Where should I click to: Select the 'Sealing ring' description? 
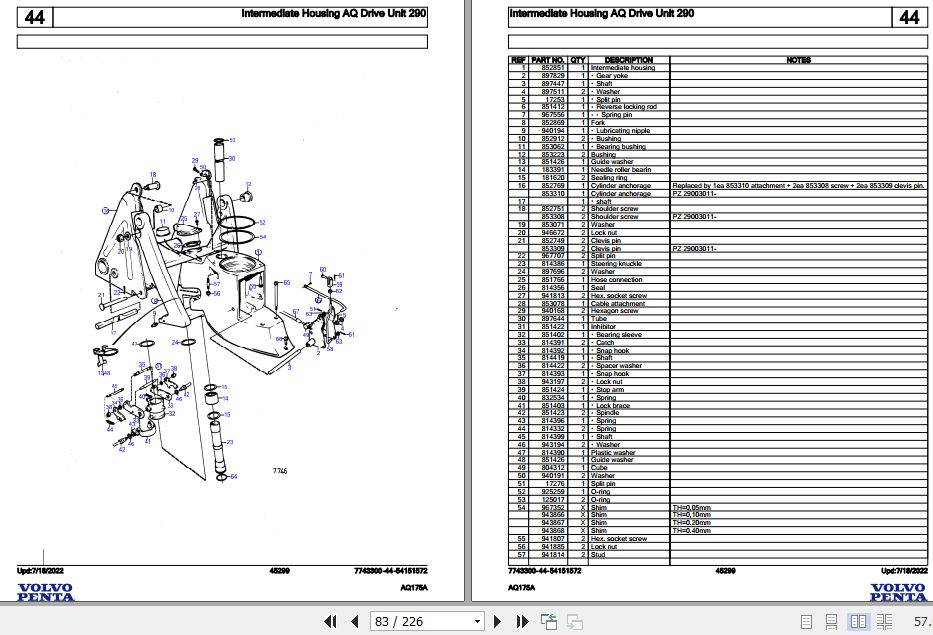(609, 178)
